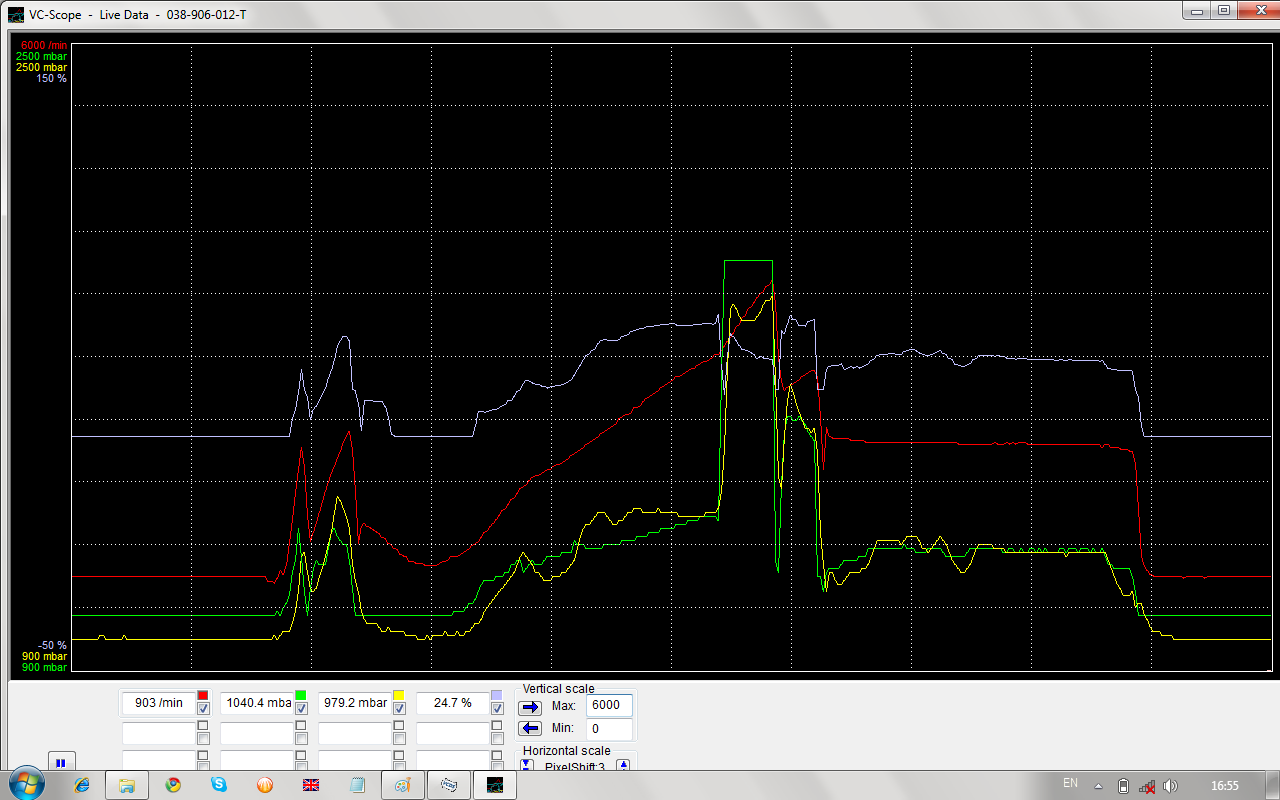Disable the green 1040.4 mbar trace checkbox

pyautogui.click(x=301, y=709)
